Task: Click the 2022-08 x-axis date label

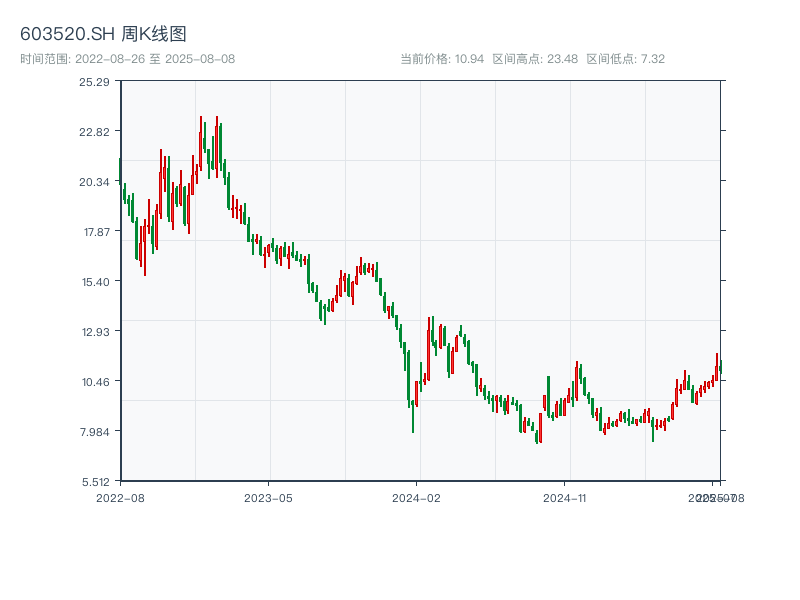Action: pos(120,497)
